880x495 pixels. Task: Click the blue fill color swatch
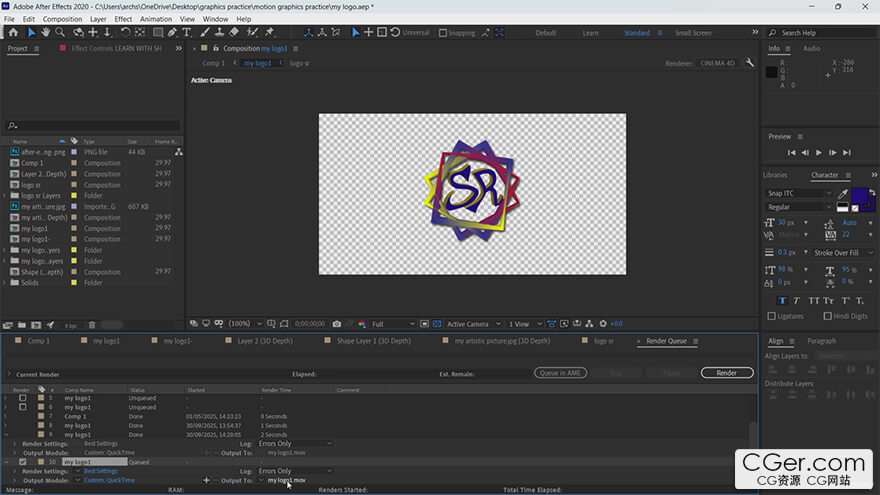tap(858, 195)
